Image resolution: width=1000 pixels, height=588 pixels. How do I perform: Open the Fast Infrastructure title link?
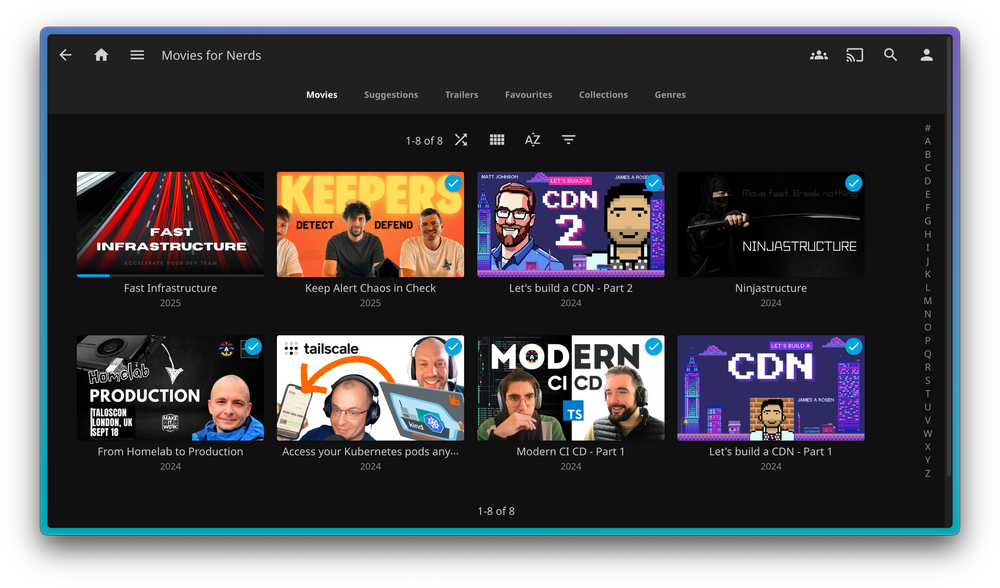pyautogui.click(x=170, y=288)
